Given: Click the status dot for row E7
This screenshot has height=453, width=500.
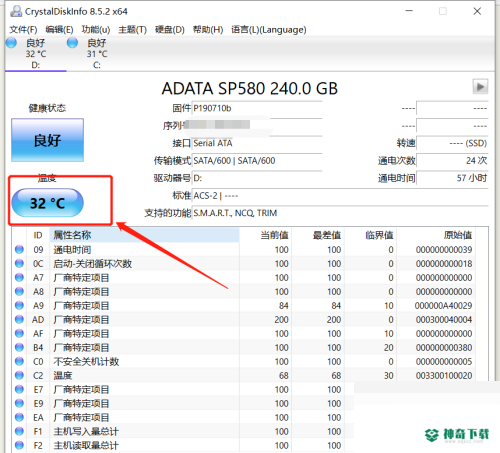Looking at the screenshot, I should click(x=19, y=390).
